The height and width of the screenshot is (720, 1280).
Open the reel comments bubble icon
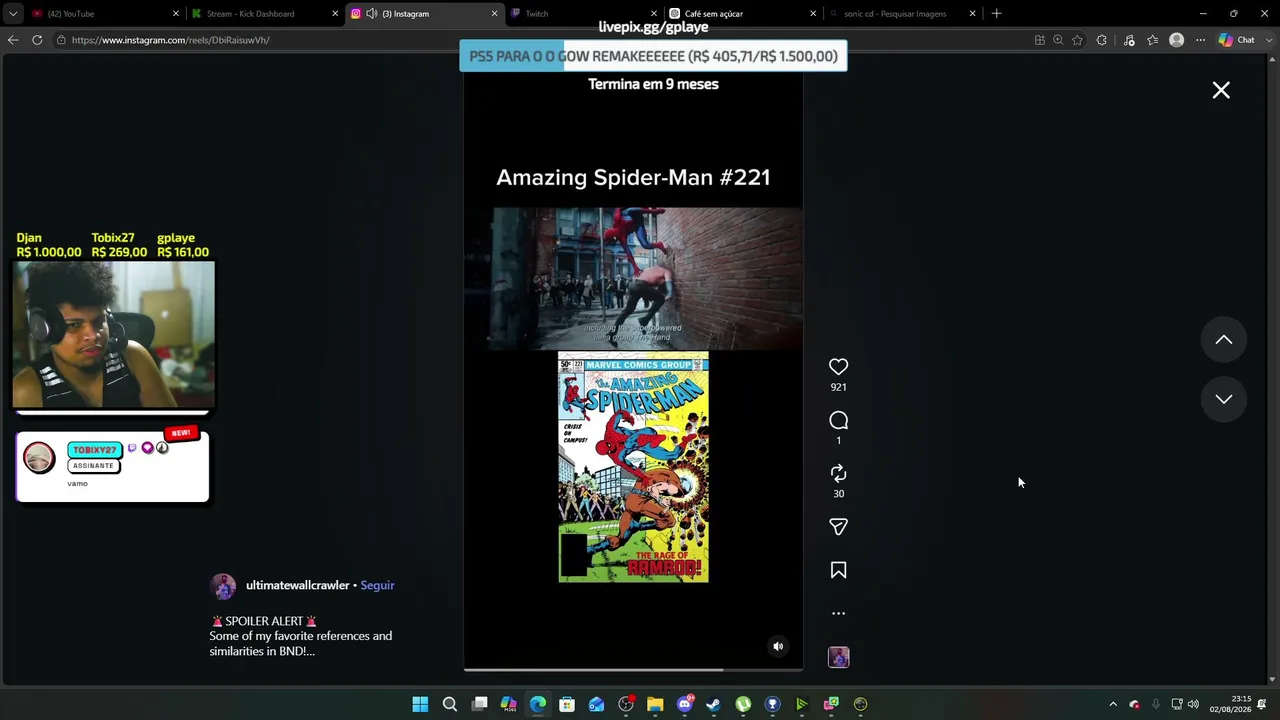click(x=838, y=421)
